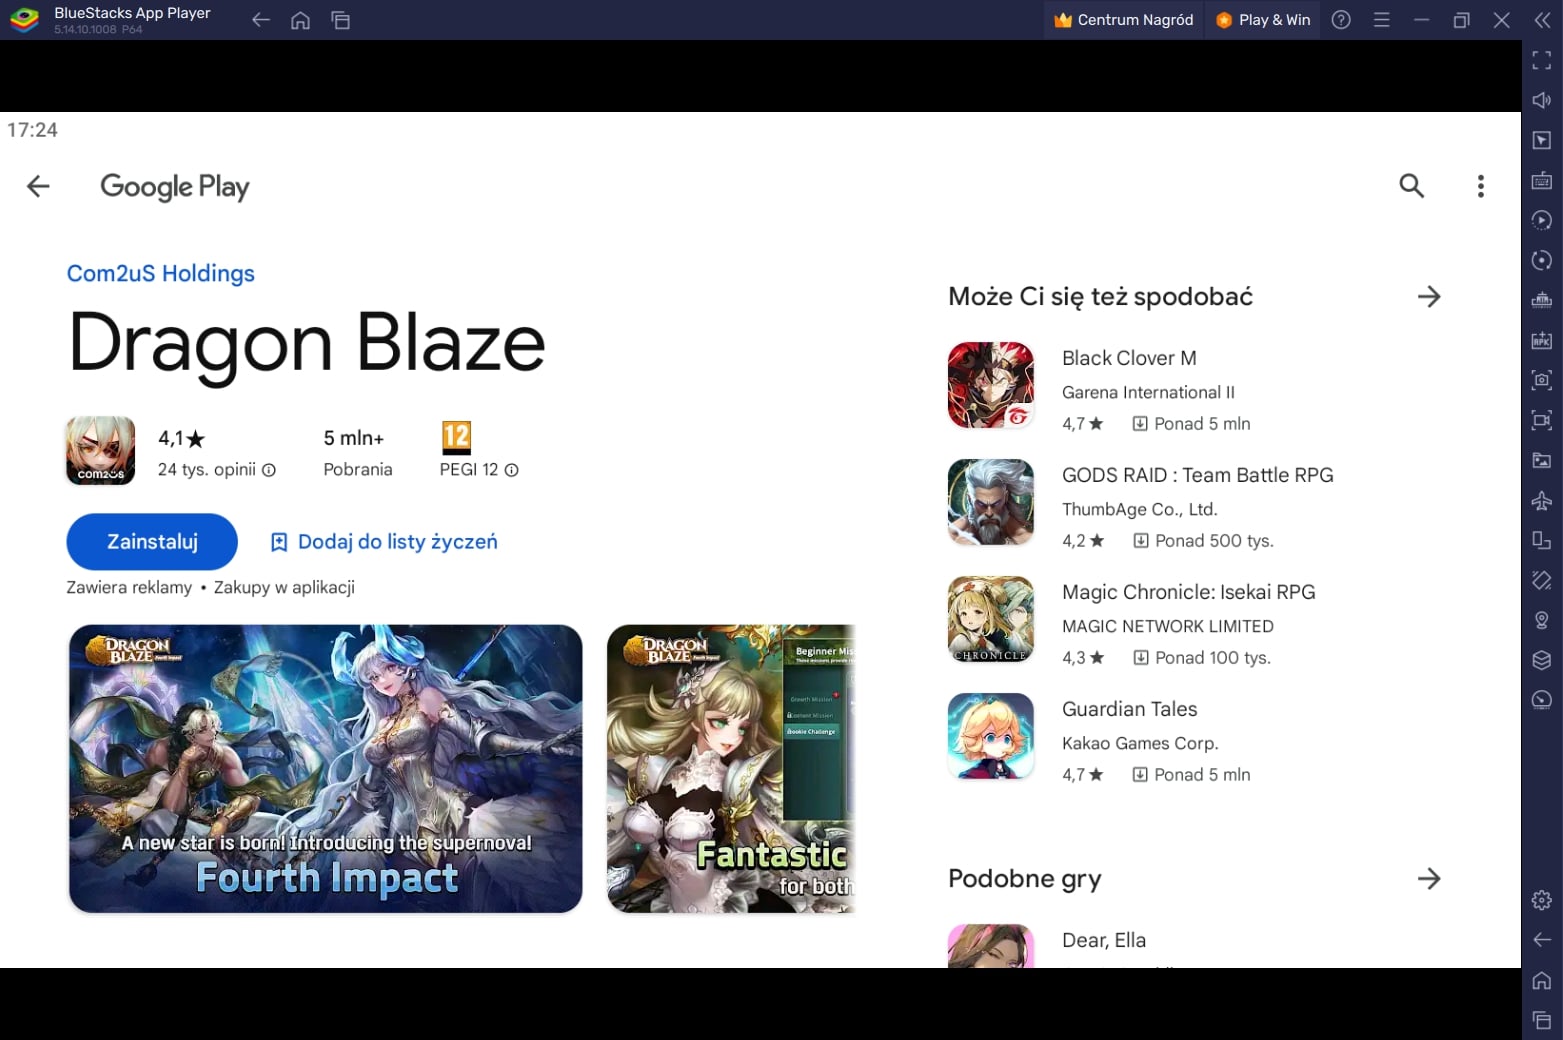Click the Guardian Tales app icon
This screenshot has height=1040, width=1563.
(991, 736)
